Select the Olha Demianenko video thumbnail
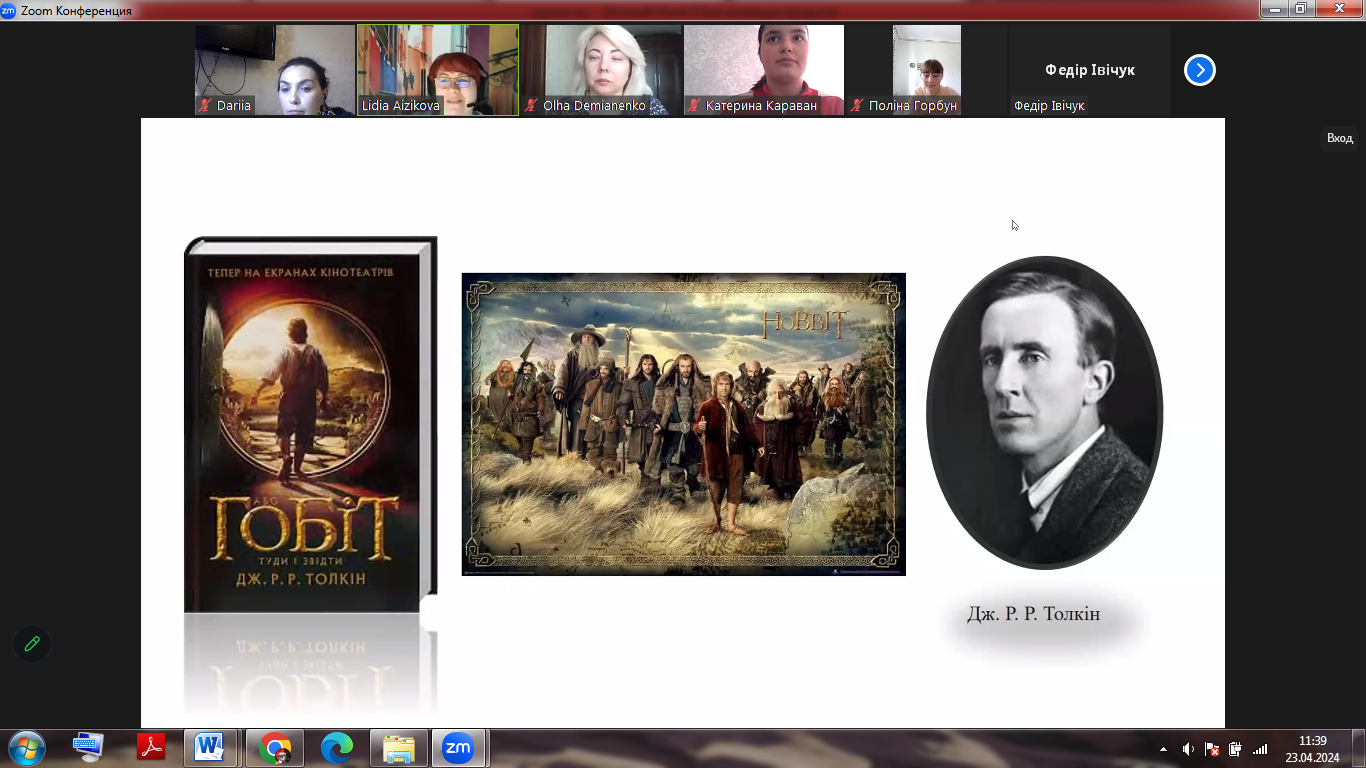Image resolution: width=1366 pixels, height=768 pixels. (601, 70)
